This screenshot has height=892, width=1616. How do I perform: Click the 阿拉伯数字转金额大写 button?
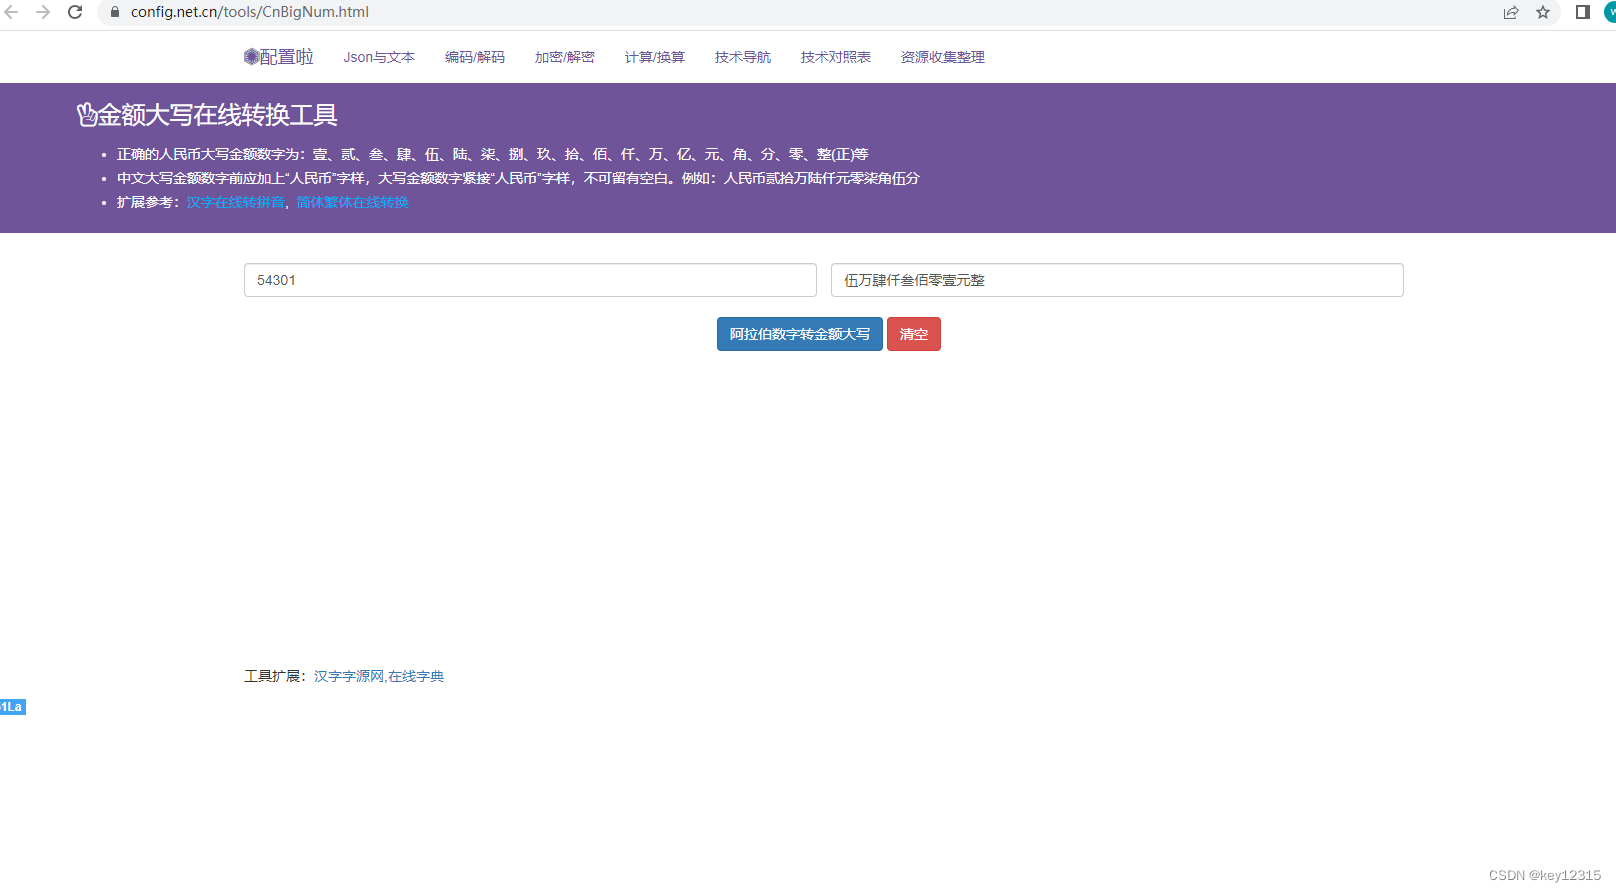[800, 334]
